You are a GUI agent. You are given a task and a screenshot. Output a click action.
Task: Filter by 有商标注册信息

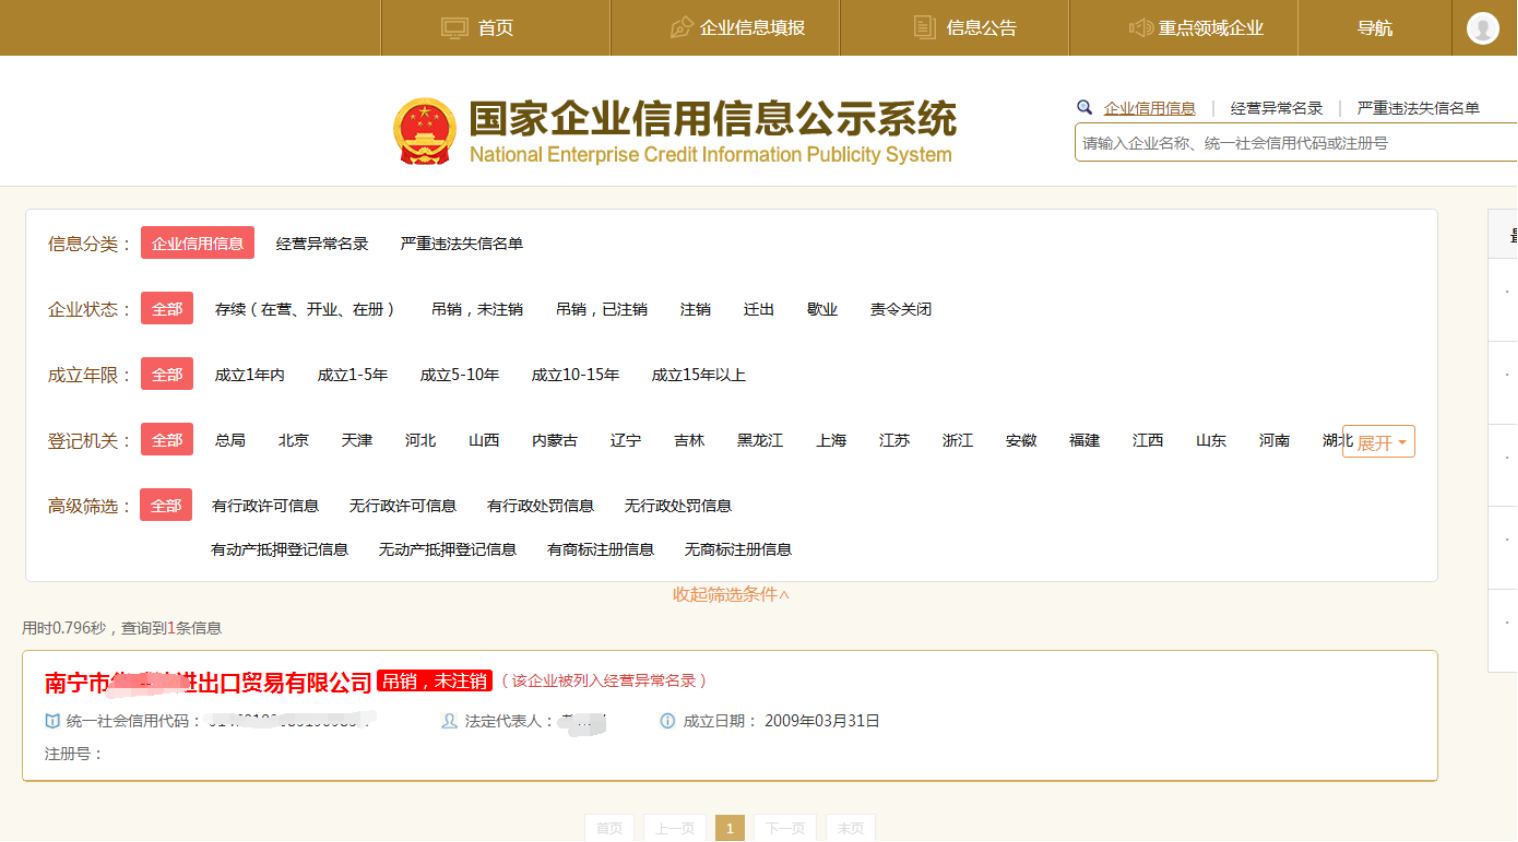coord(600,550)
